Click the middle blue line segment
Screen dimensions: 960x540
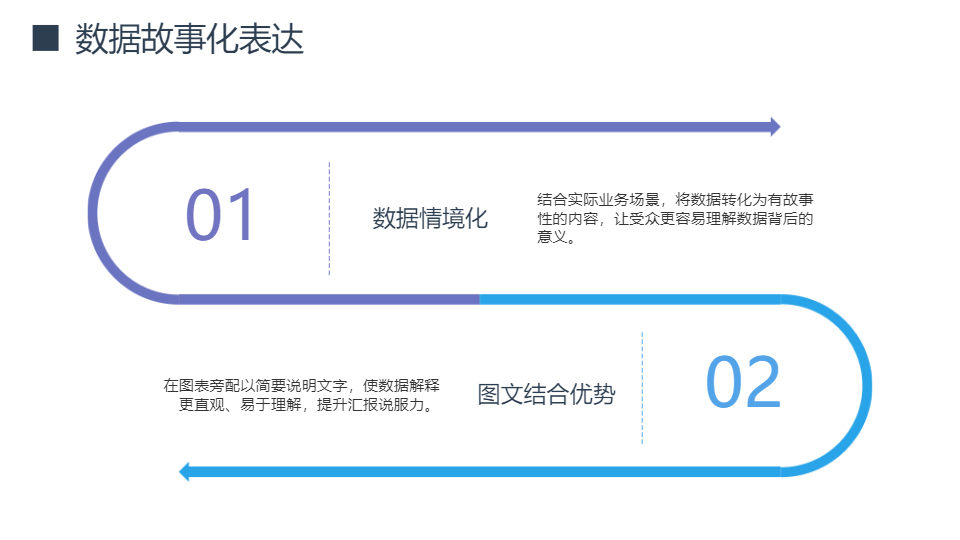click(631, 299)
